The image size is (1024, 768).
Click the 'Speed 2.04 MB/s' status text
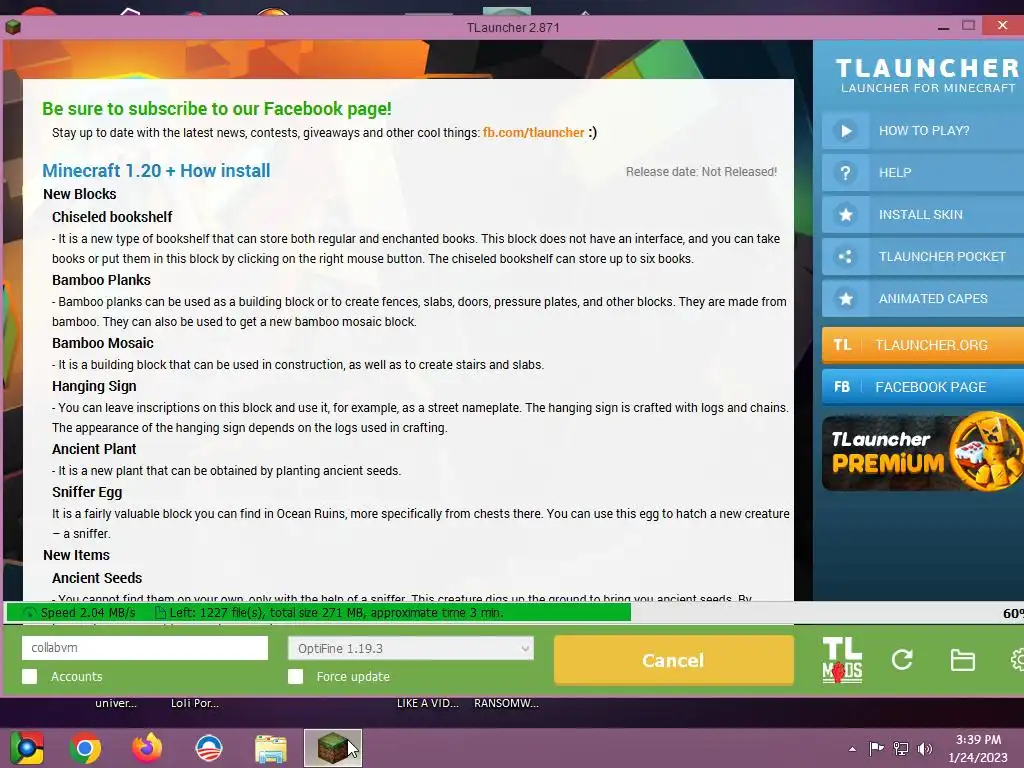point(88,613)
